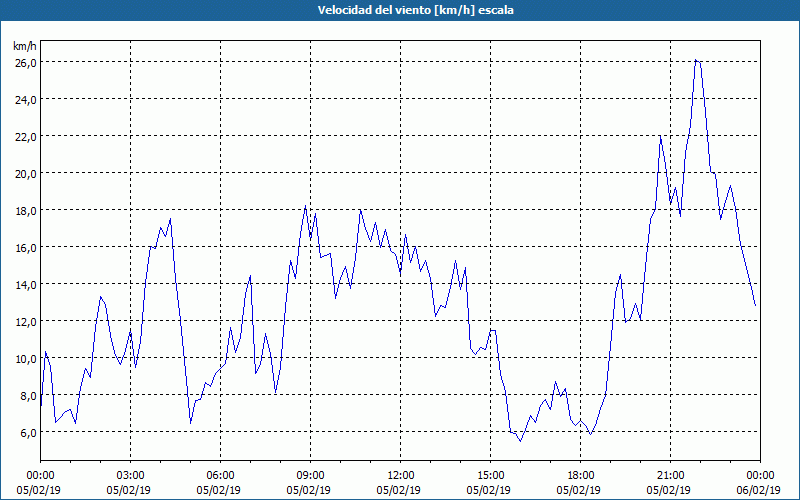
Task: Click the 12:00 time label
Action: (401, 476)
